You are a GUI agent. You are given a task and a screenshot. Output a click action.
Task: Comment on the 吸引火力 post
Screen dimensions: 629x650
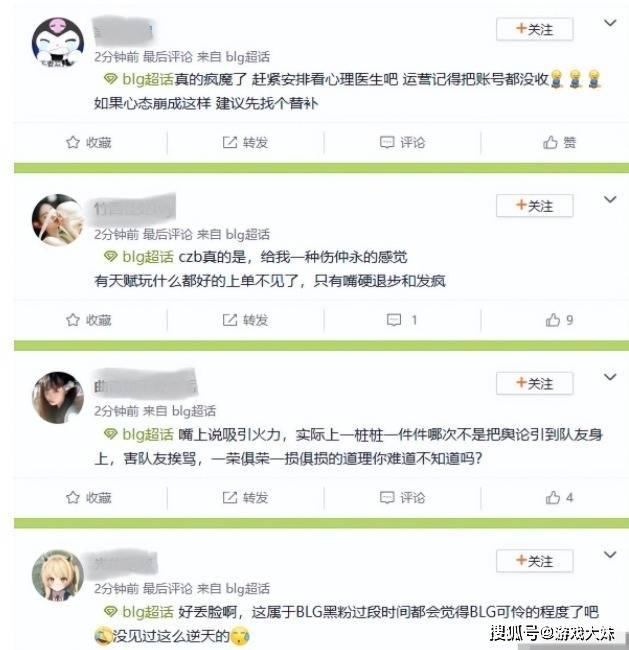tap(403, 497)
